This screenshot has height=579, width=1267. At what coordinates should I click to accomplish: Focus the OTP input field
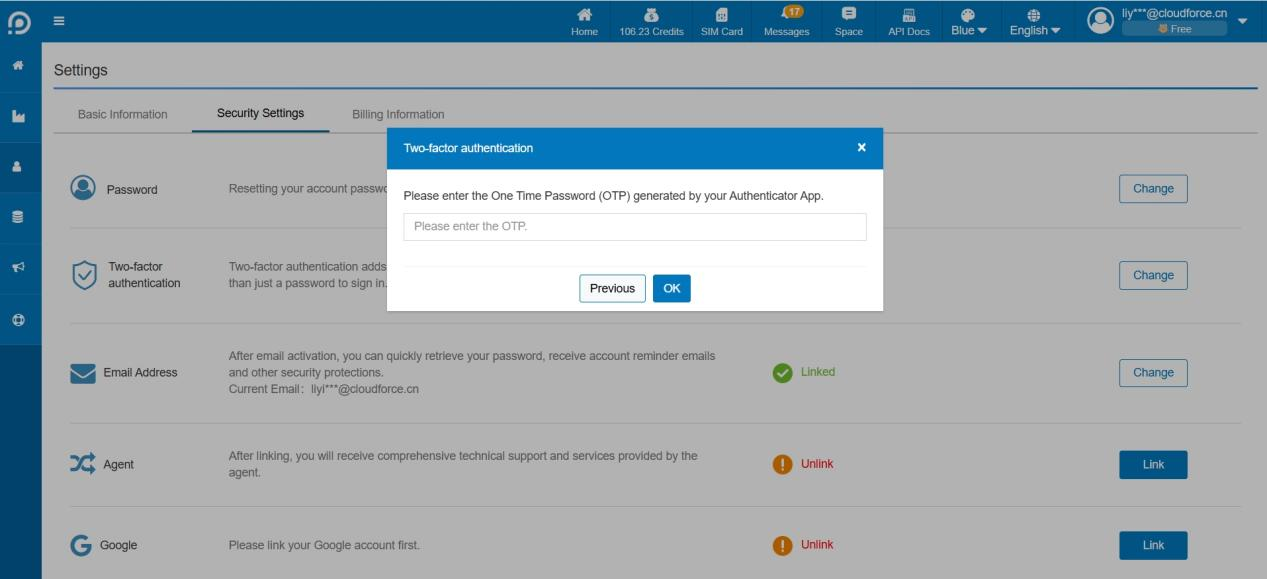point(635,226)
